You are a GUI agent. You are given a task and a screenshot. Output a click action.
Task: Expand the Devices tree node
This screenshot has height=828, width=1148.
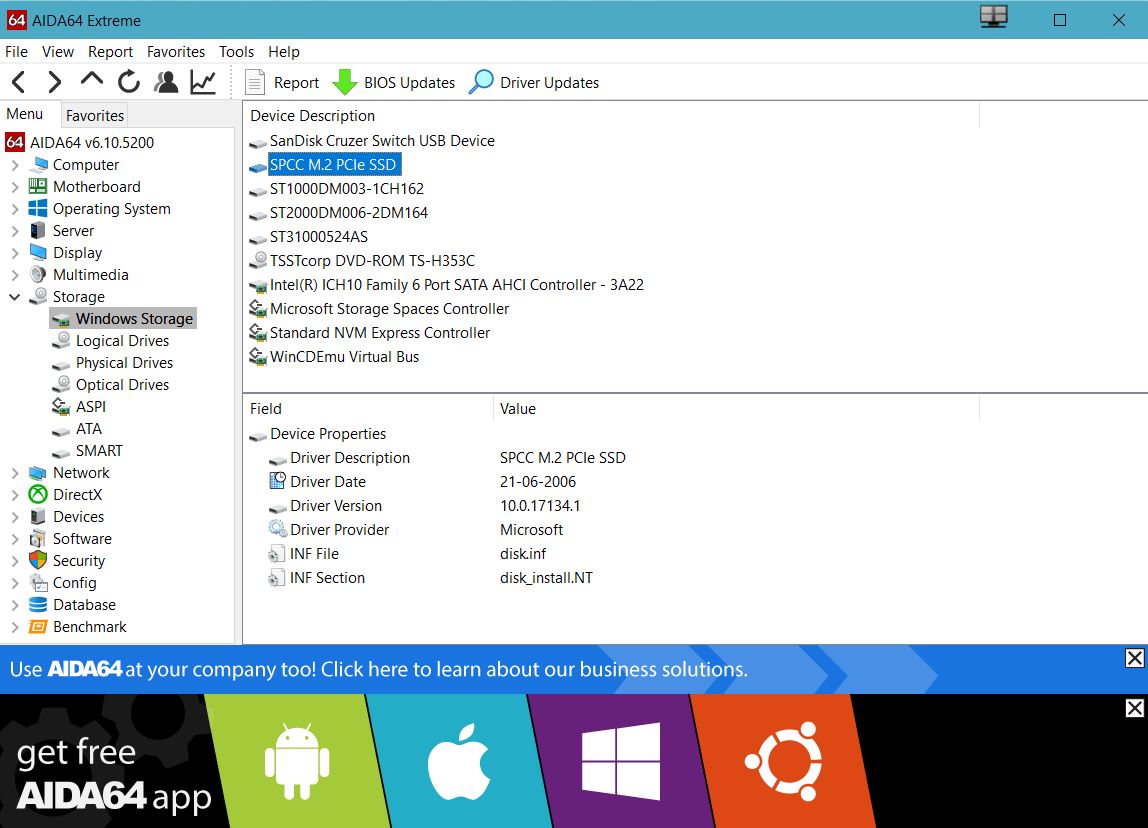(x=15, y=517)
